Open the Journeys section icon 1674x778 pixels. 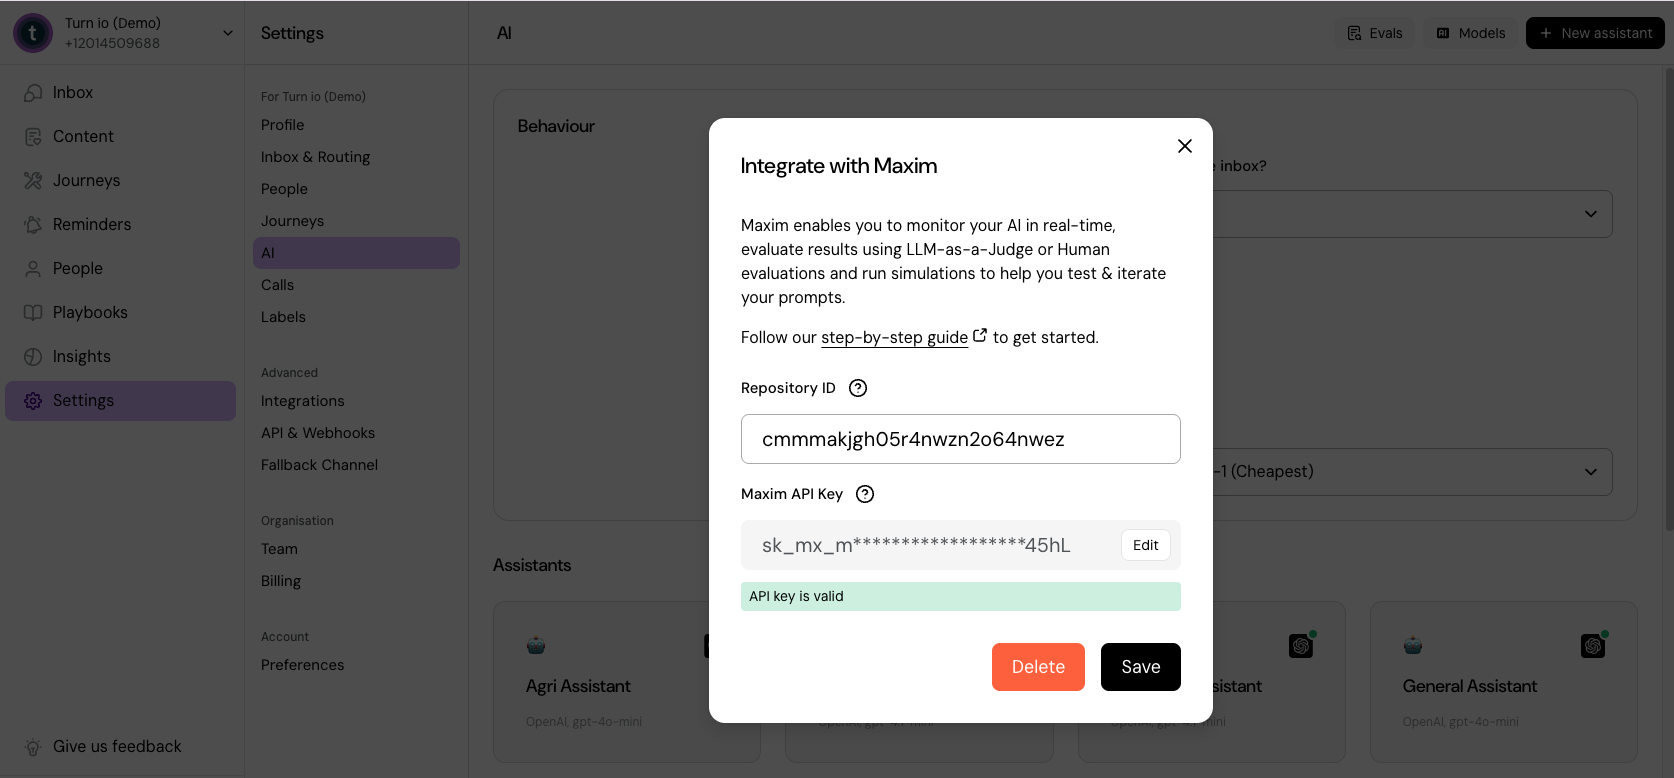[x=33, y=180]
